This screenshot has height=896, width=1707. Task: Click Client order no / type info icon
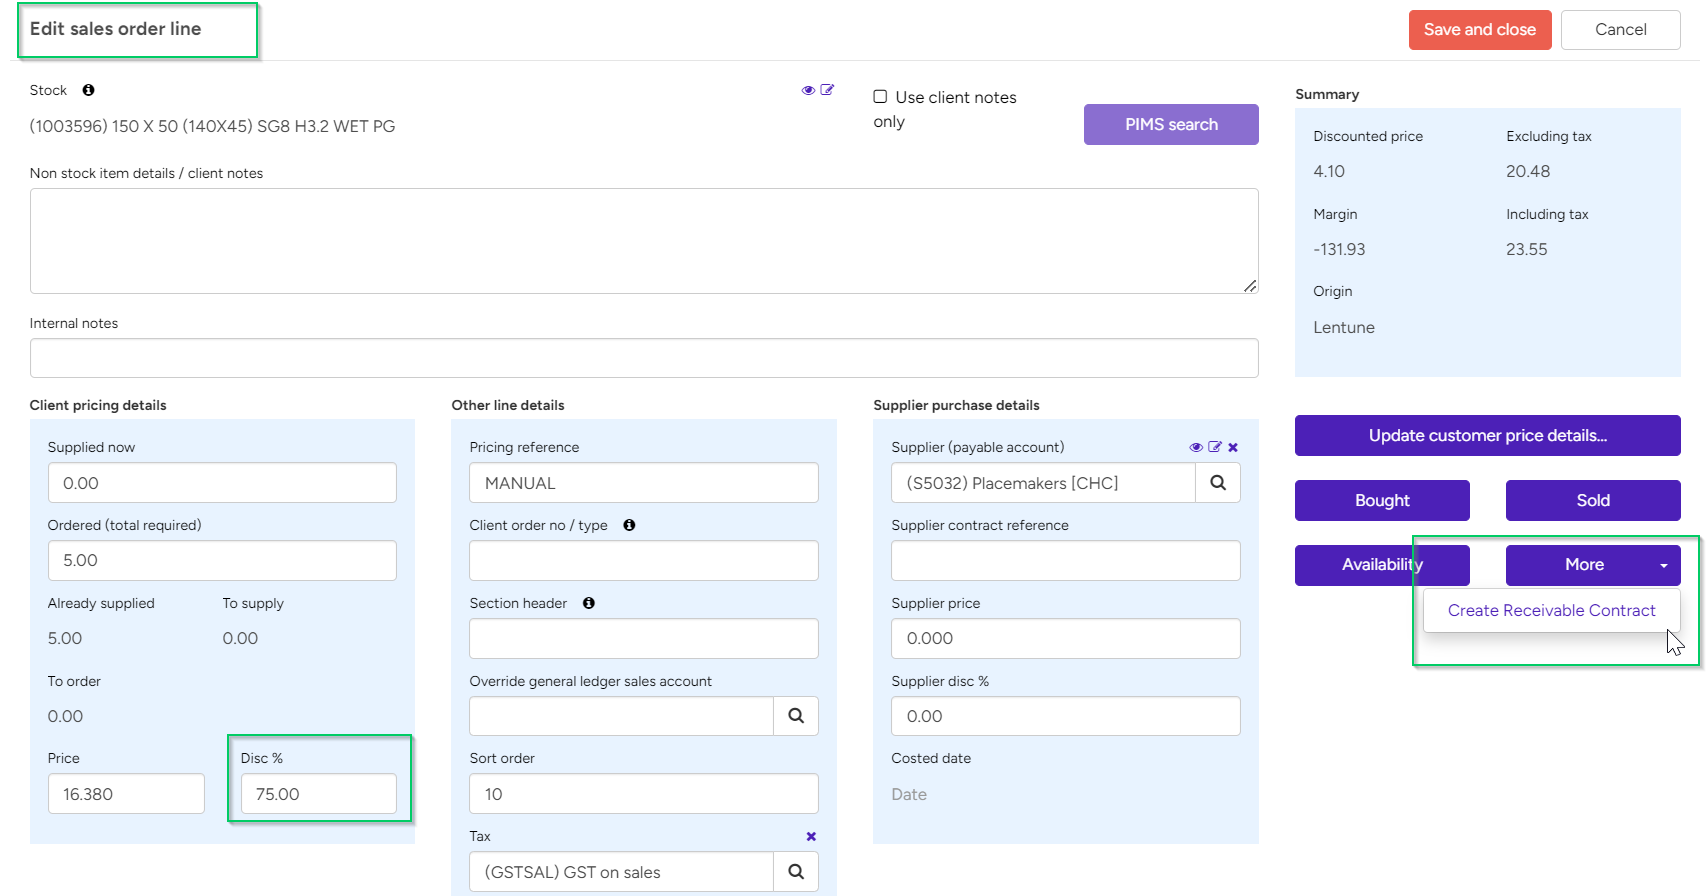pyautogui.click(x=629, y=525)
